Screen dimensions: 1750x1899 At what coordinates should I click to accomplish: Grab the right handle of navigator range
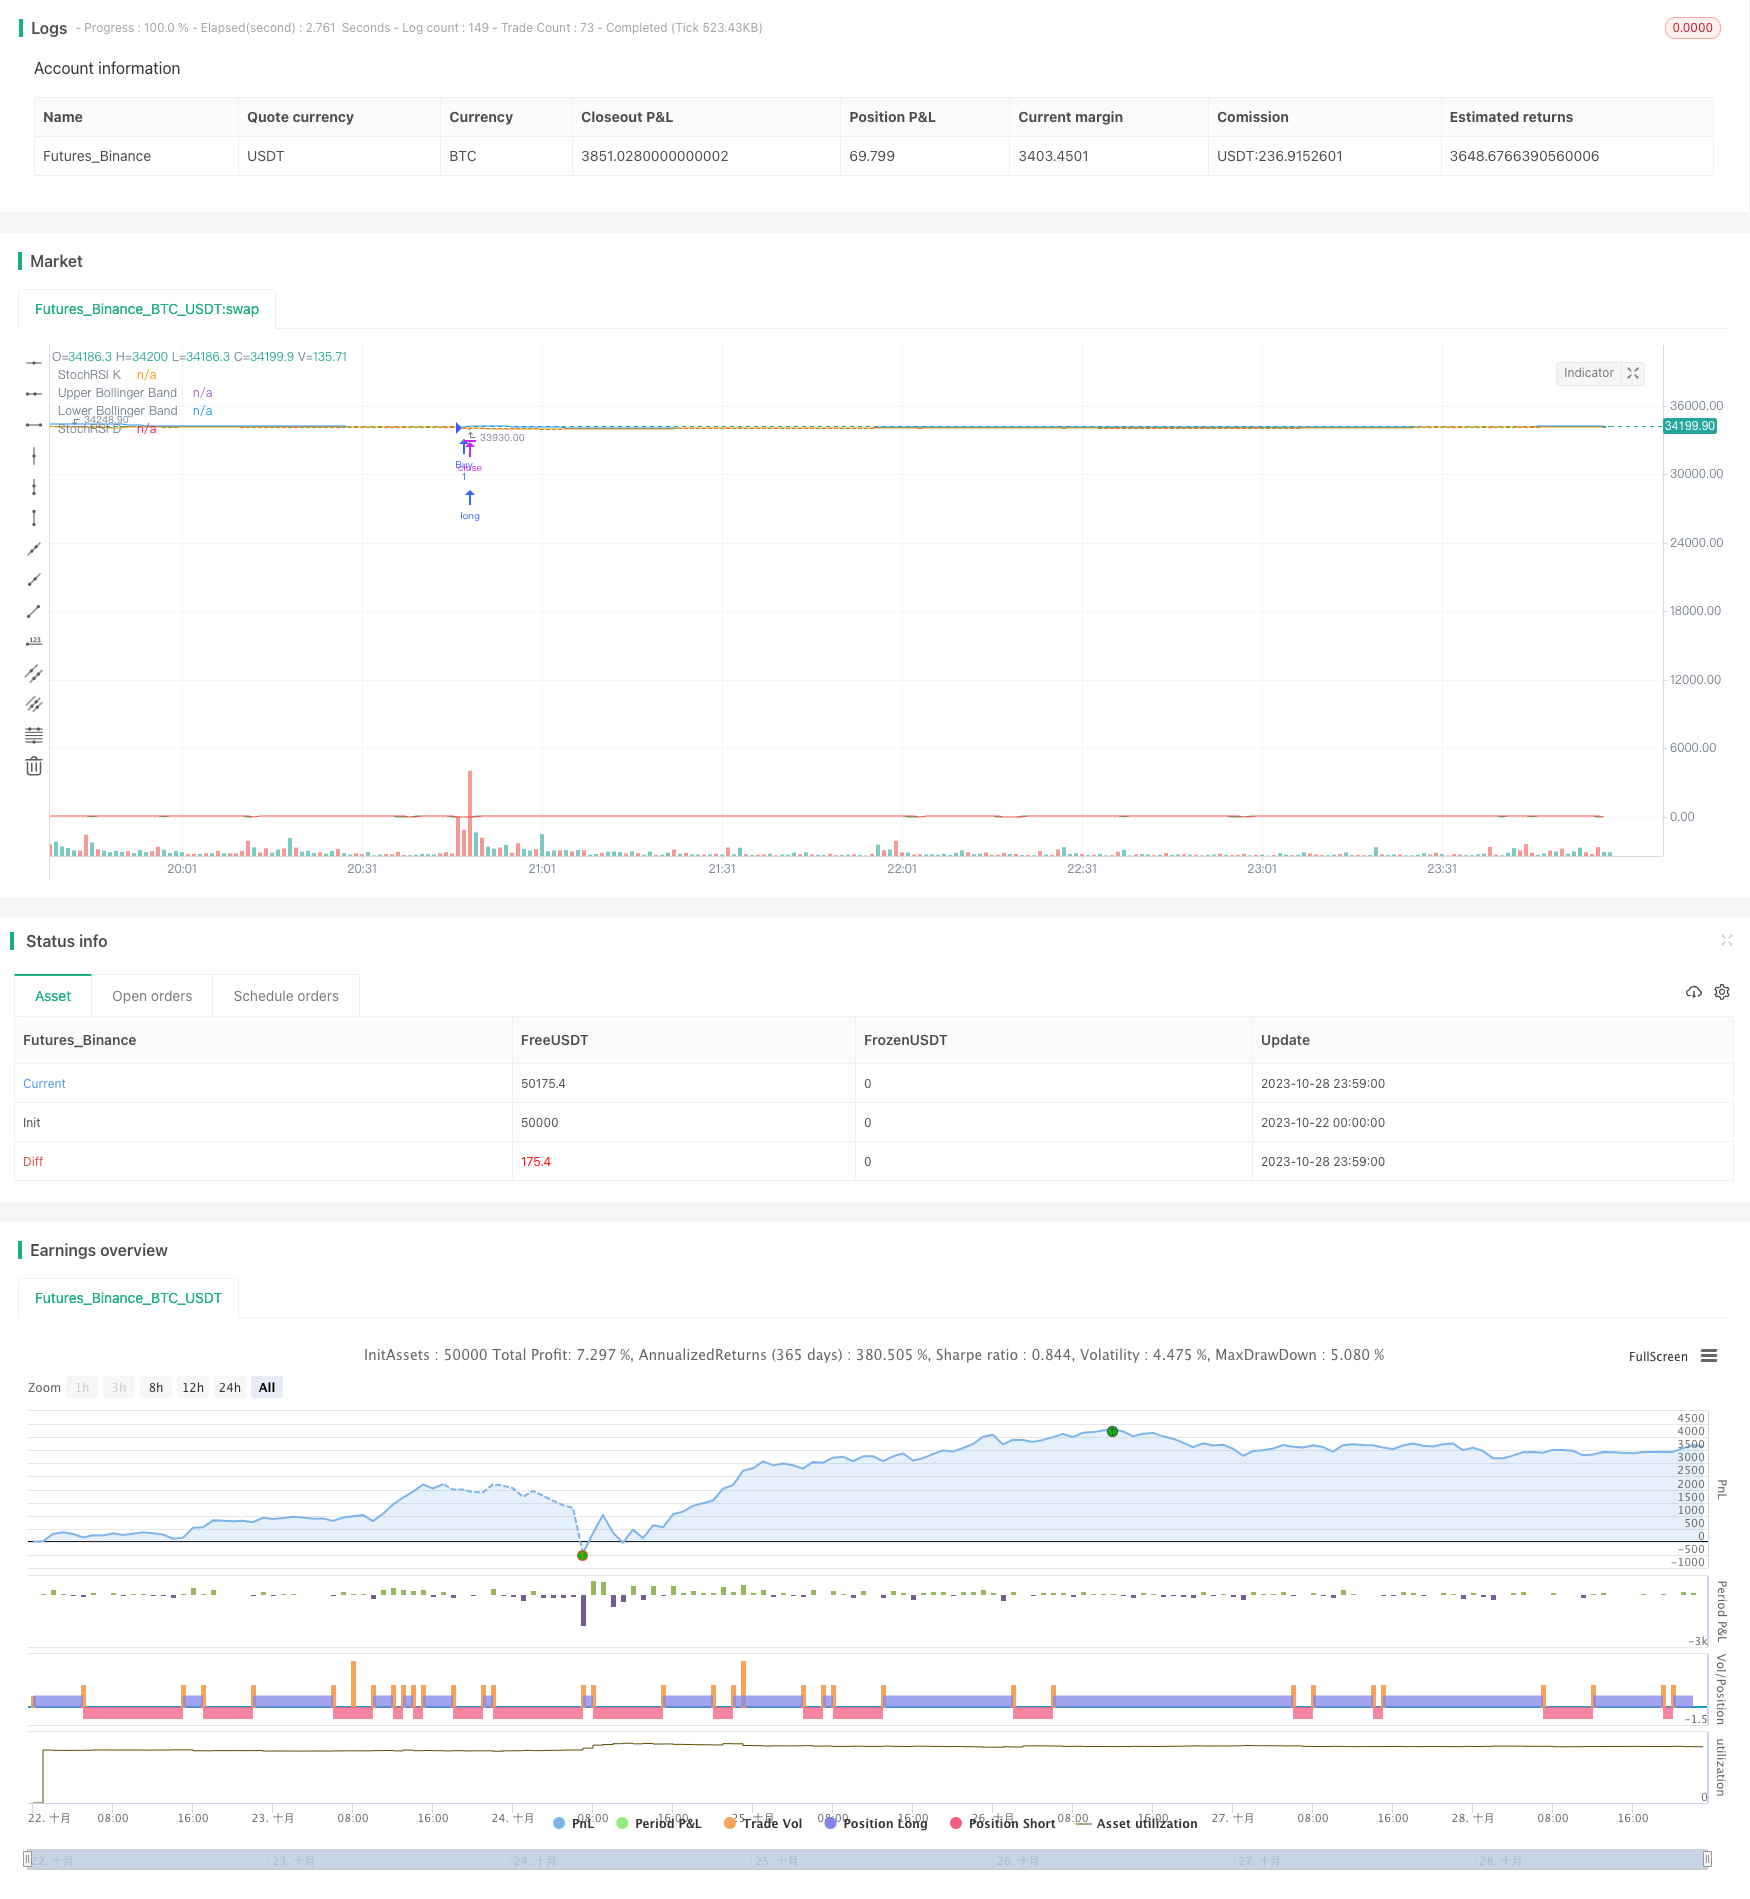click(x=1708, y=1859)
